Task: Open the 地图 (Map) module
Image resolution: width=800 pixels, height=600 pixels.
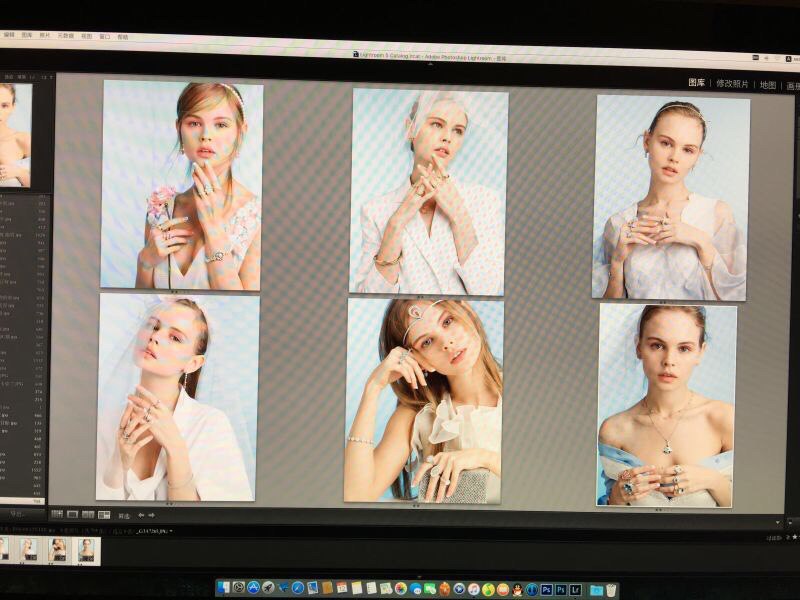Action: pos(768,85)
